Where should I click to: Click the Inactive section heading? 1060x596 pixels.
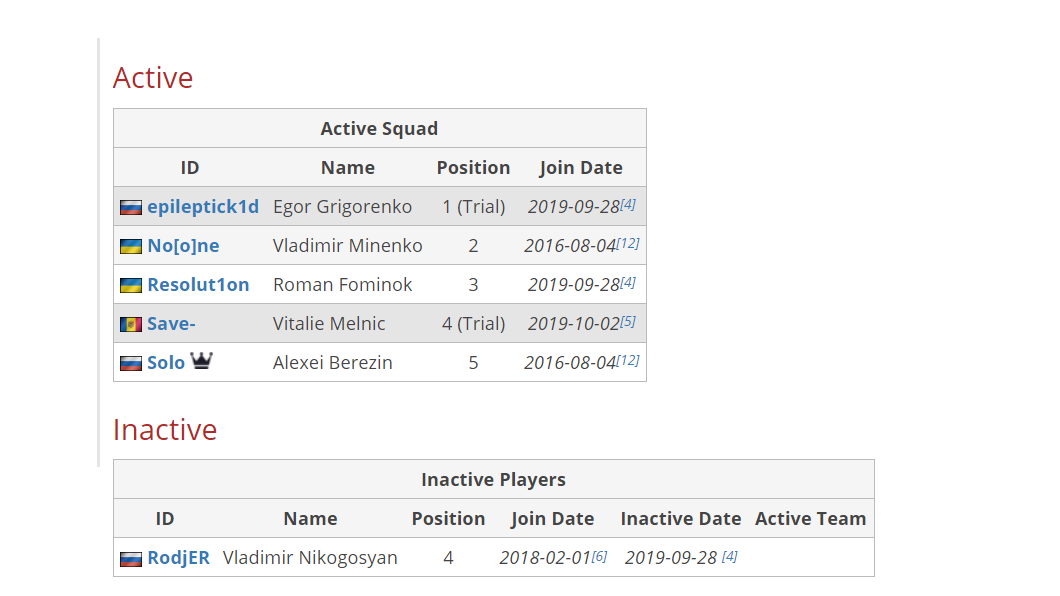[x=165, y=430]
